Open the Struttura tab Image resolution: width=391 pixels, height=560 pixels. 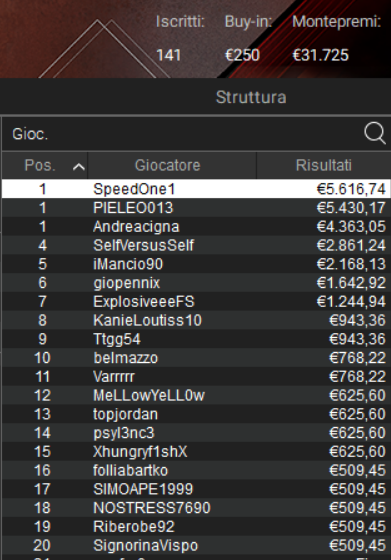tap(251, 97)
